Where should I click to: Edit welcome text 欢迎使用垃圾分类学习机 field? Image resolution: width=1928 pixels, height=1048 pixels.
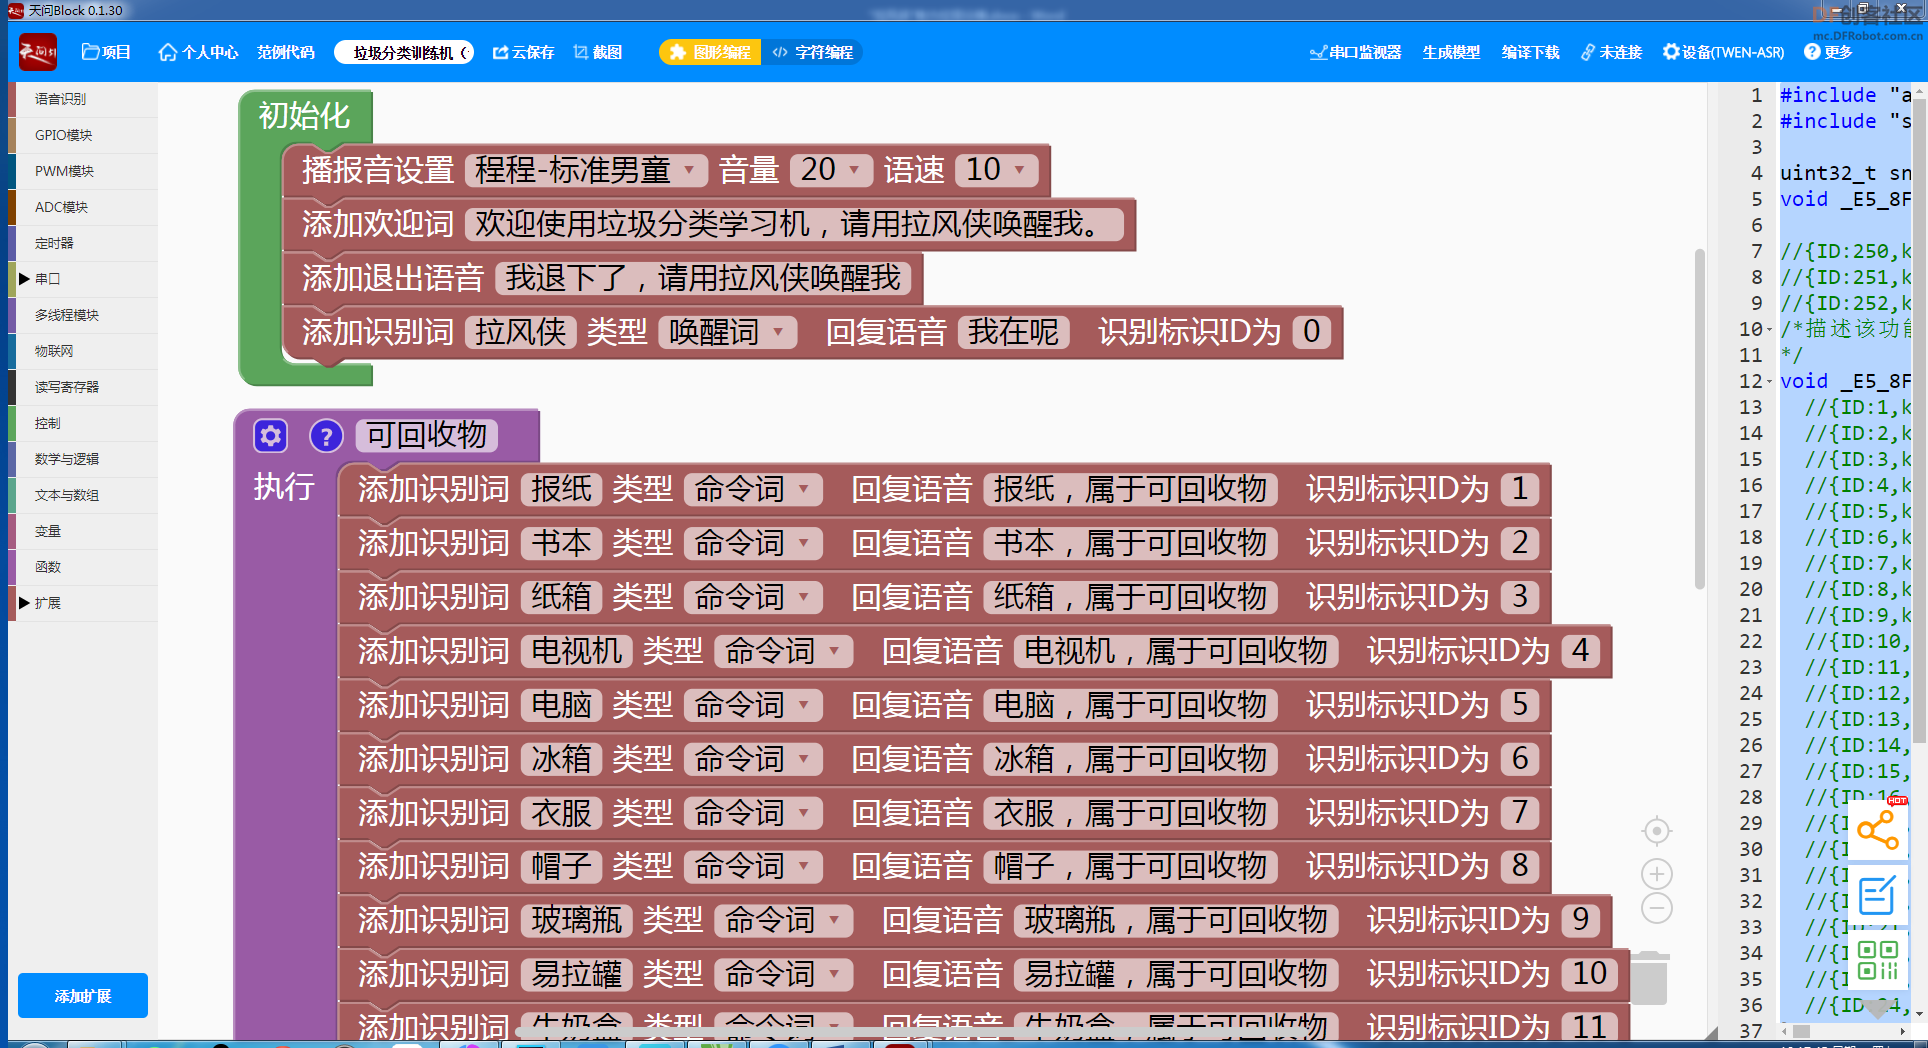pos(794,224)
